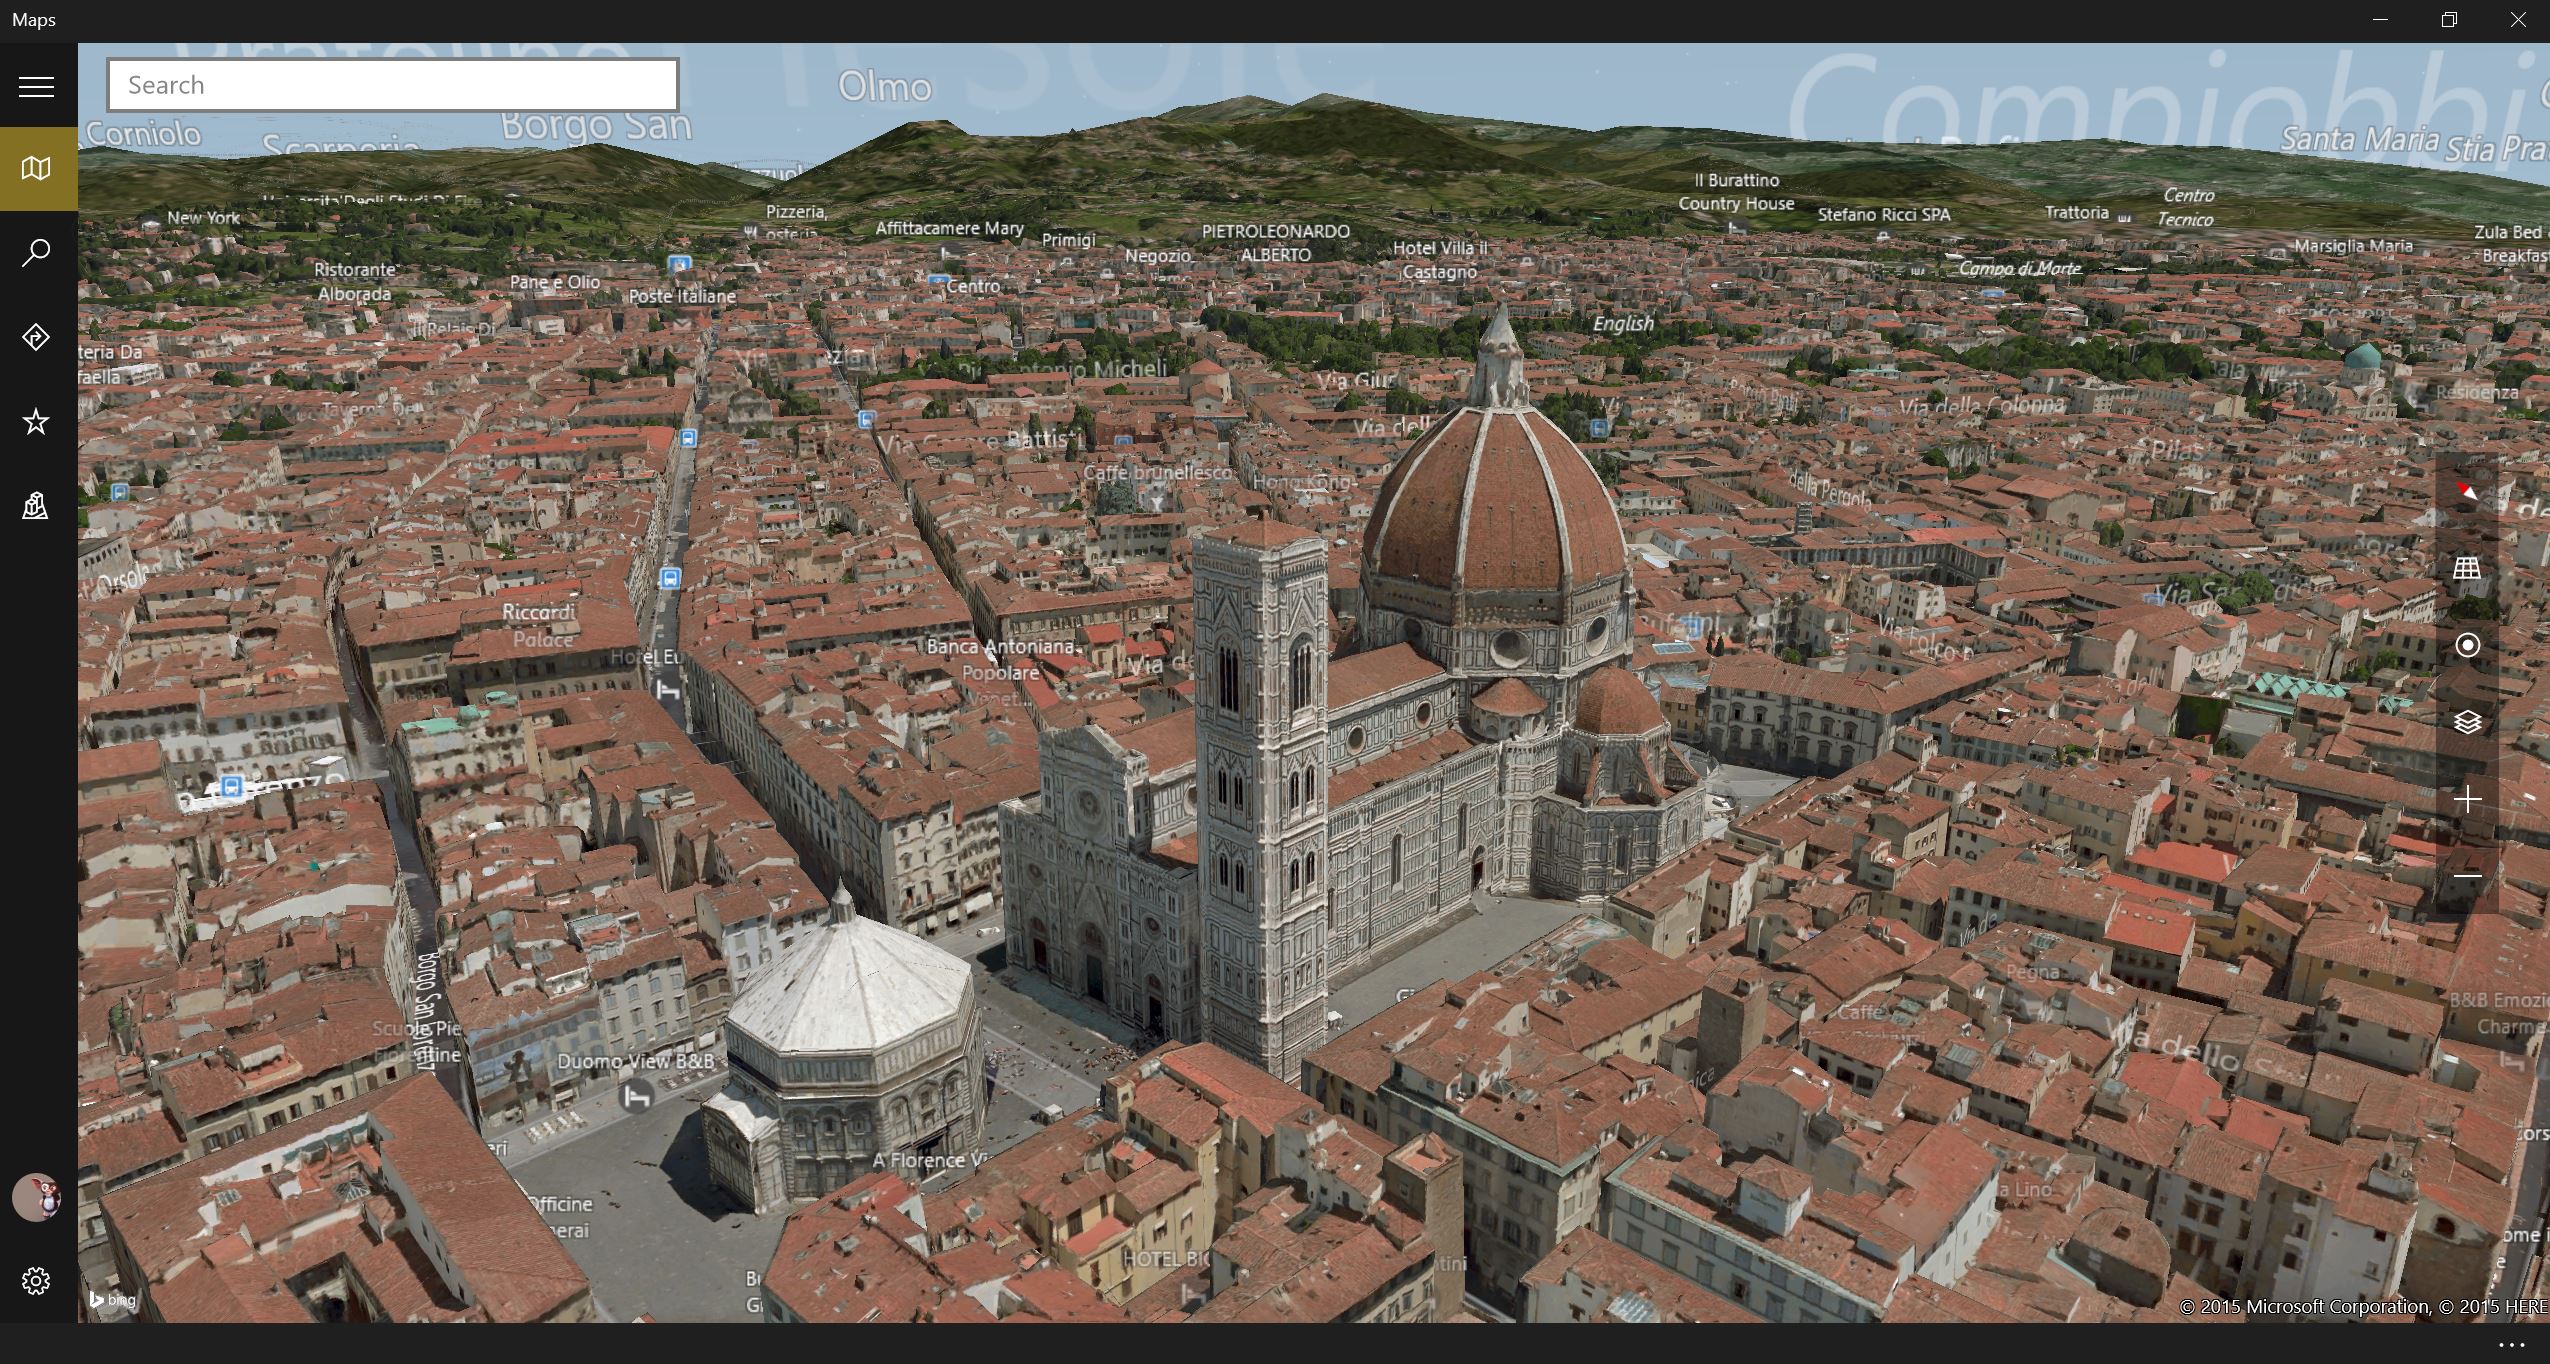Open the 3D Cities sidebar icon
This screenshot has width=2550, height=1364.
point(36,506)
